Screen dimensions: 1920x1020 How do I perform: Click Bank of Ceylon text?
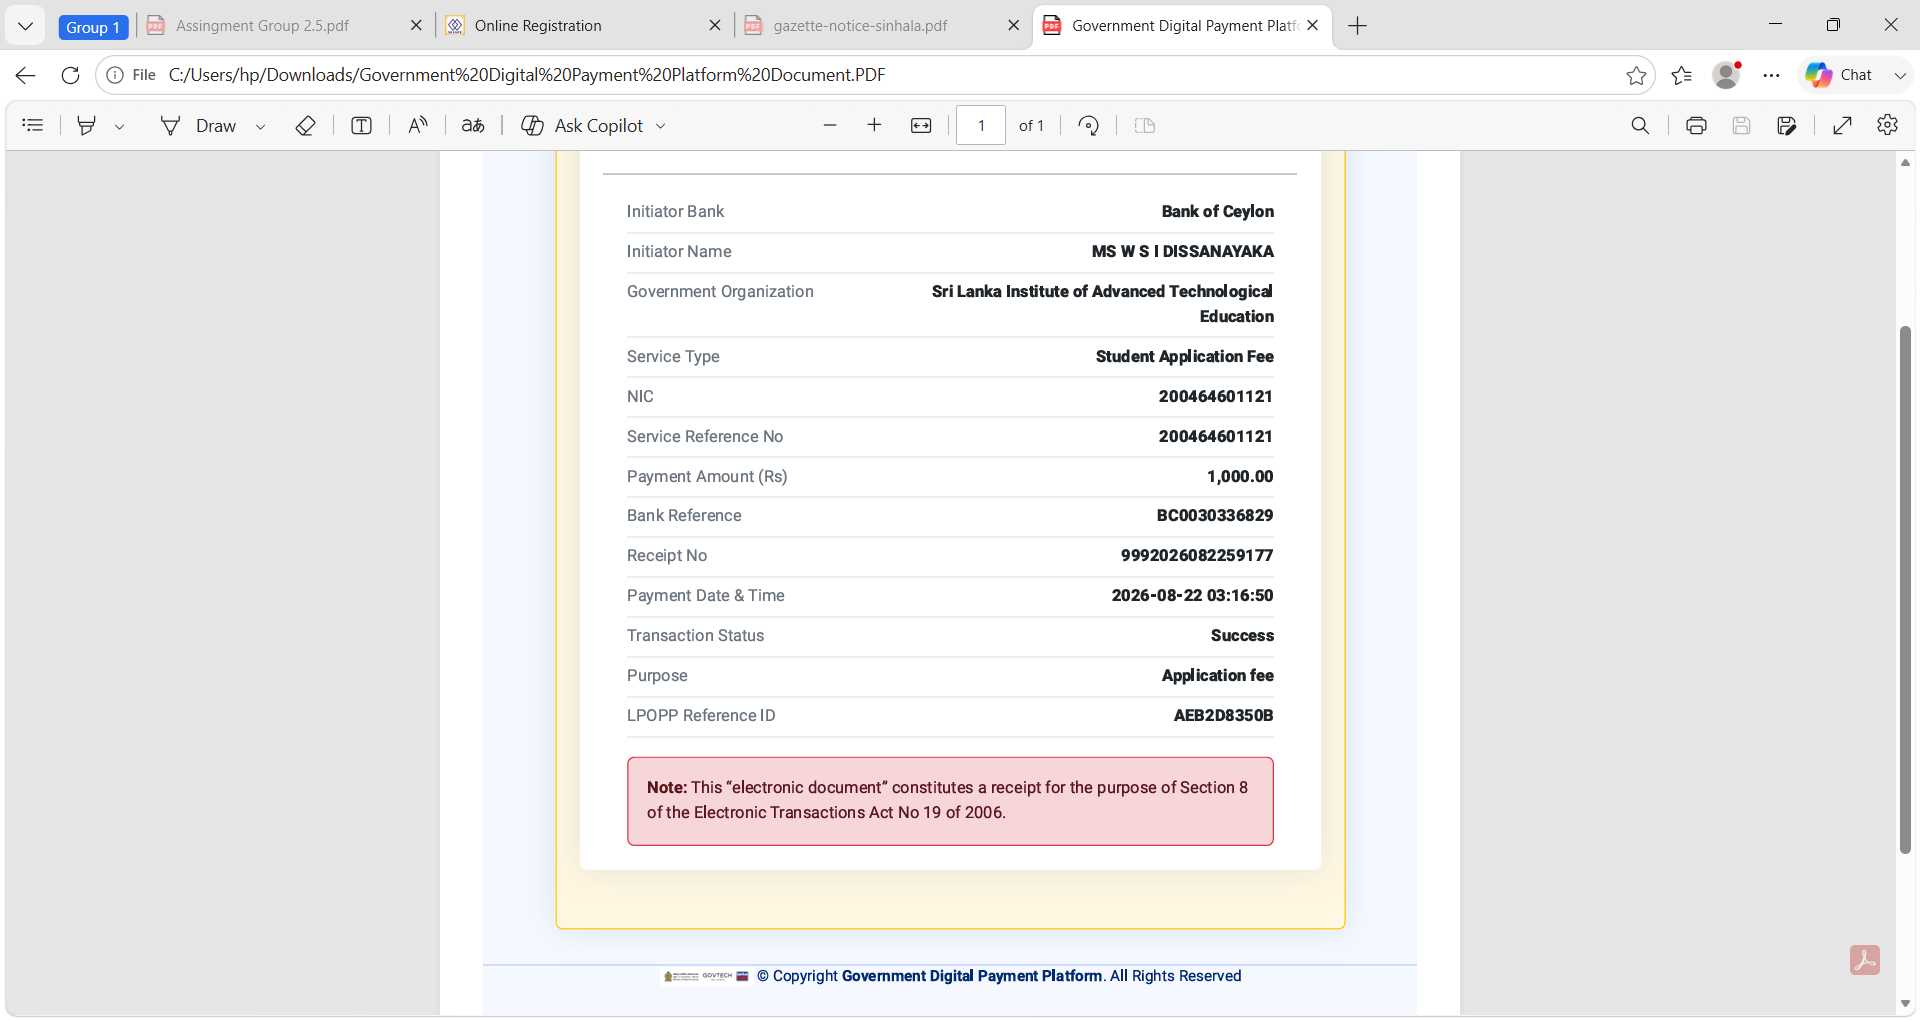pos(1217,212)
